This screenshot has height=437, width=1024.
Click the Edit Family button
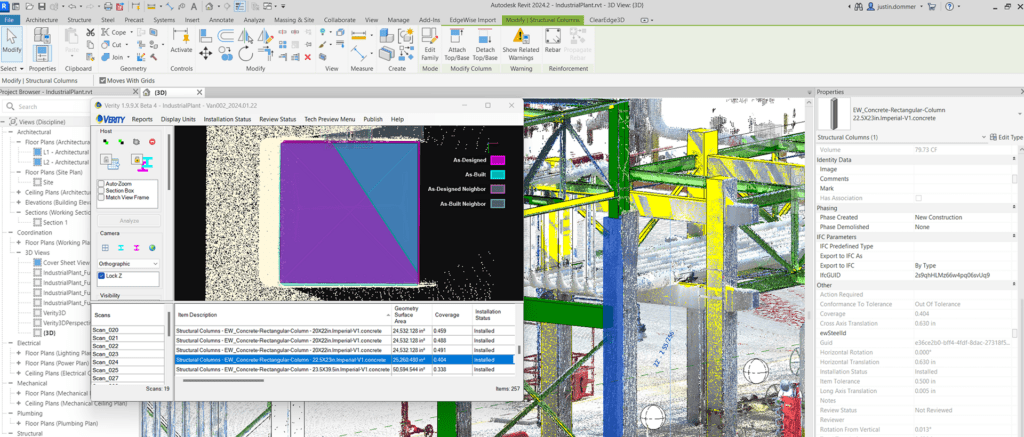click(430, 44)
